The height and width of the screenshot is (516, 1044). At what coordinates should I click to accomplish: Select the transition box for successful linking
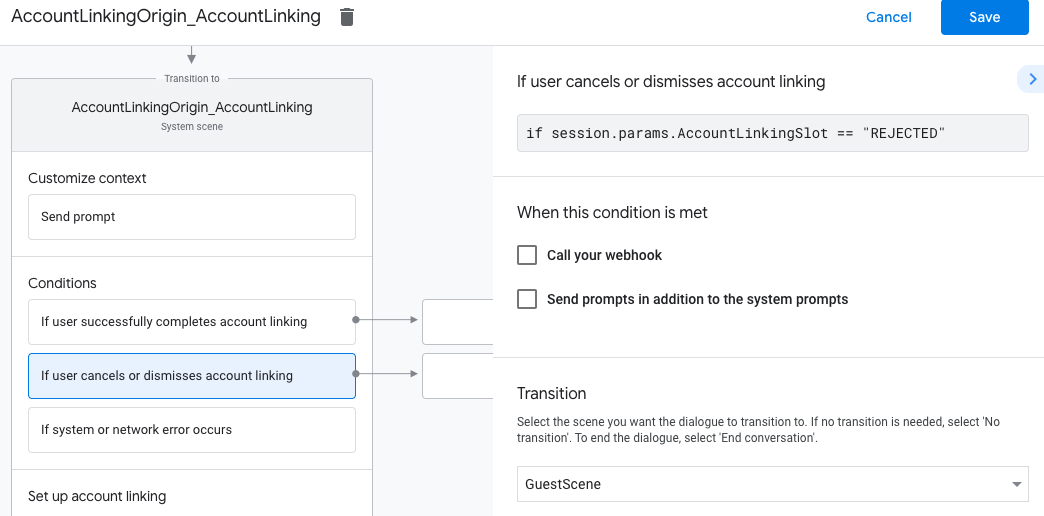[x=457, y=322]
